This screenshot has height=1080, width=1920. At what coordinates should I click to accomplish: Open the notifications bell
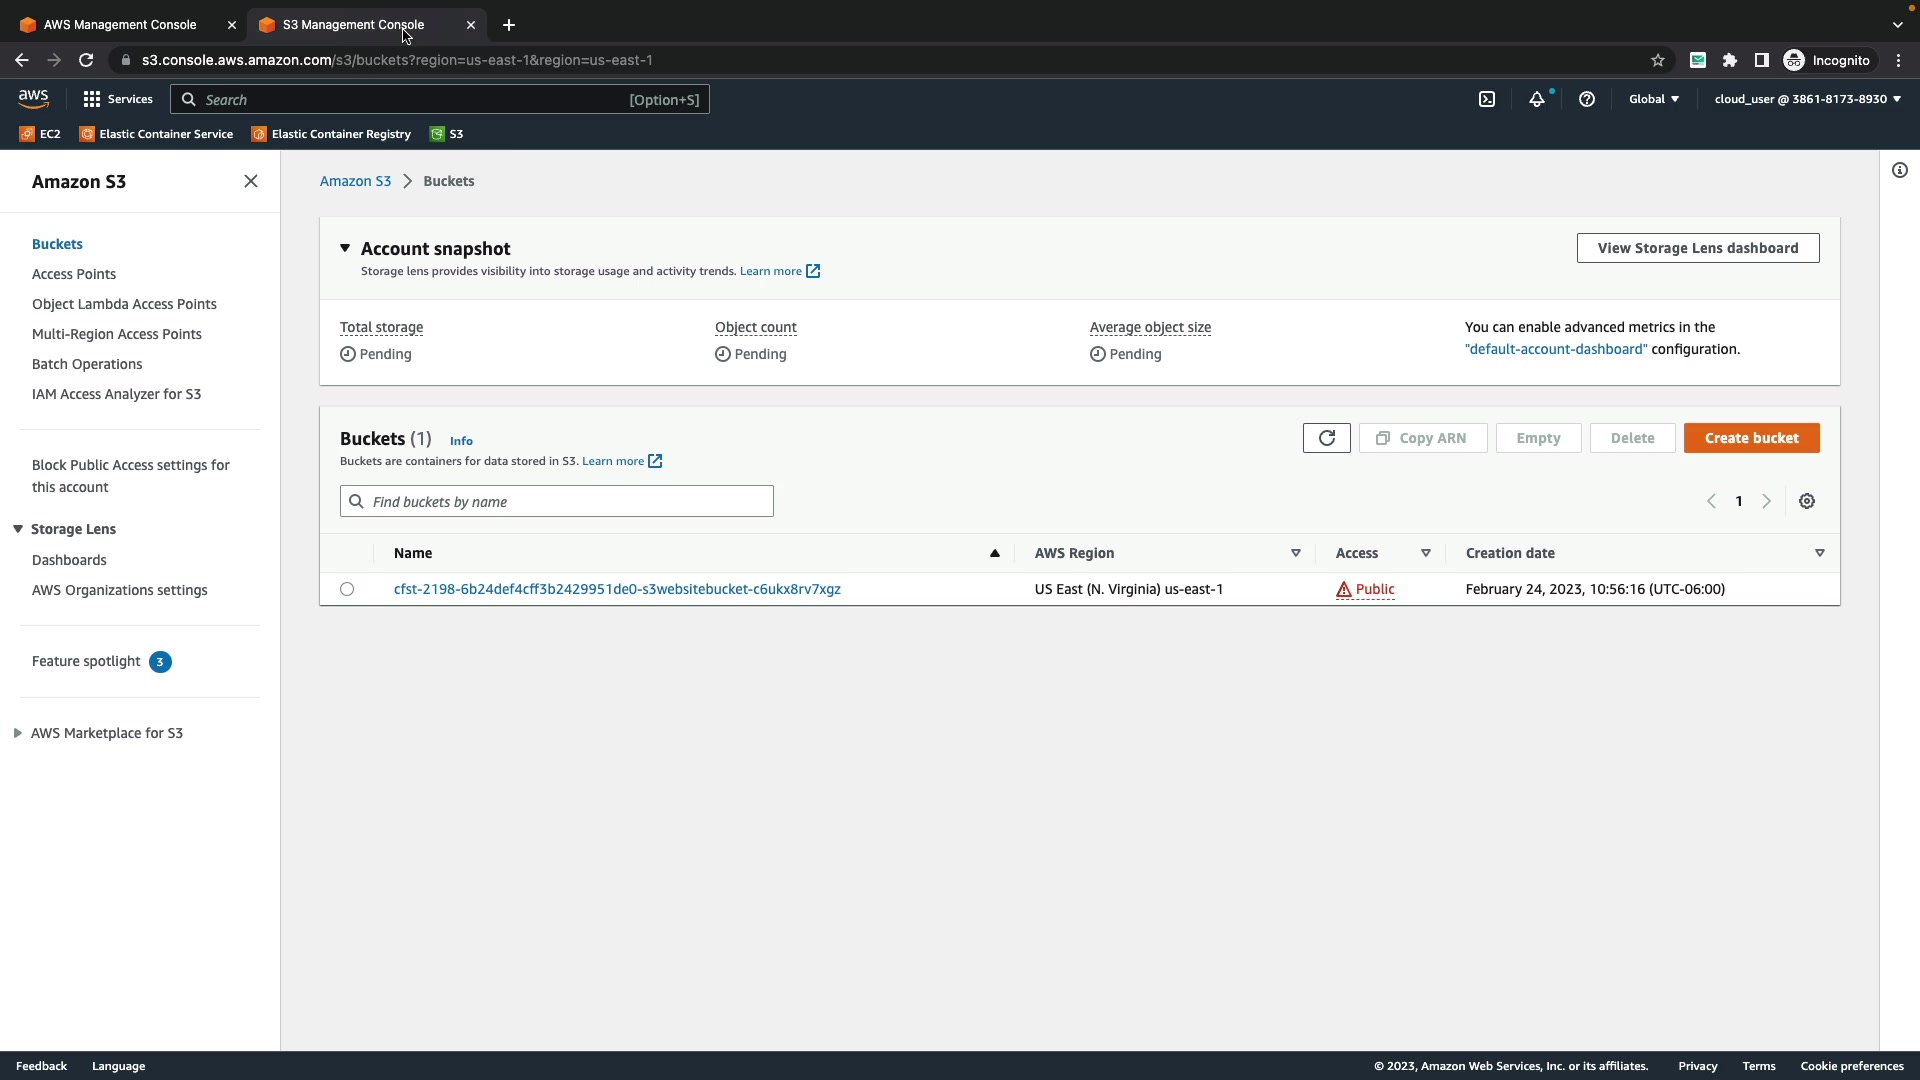pos(1537,99)
